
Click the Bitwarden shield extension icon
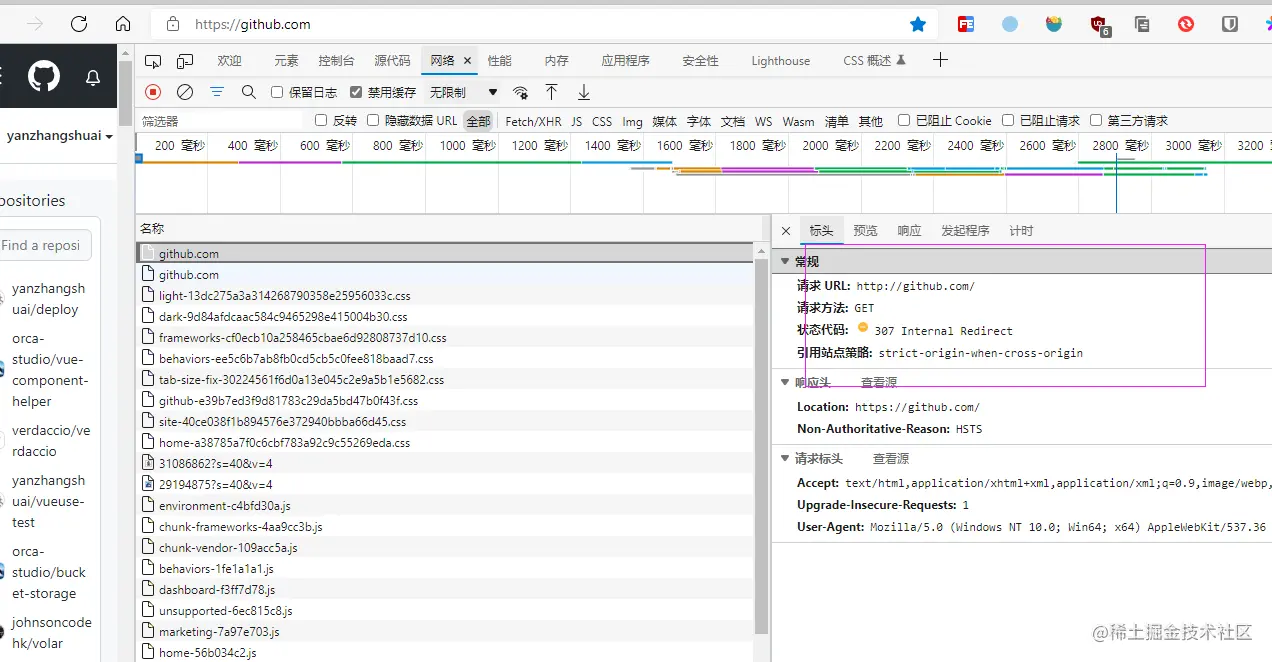click(x=1230, y=24)
